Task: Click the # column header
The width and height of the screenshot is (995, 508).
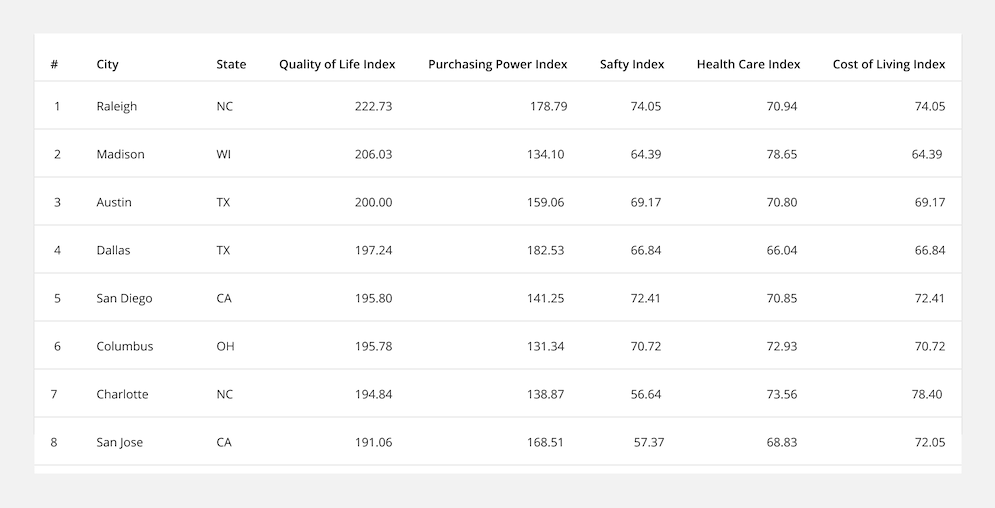Action: pyautogui.click(x=55, y=64)
